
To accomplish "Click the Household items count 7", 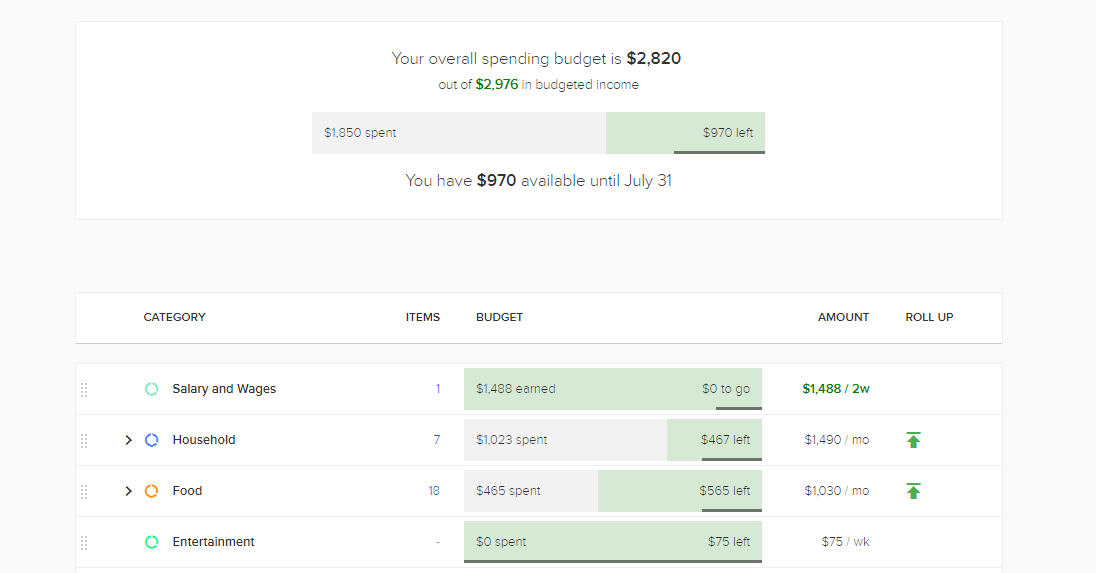I will coord(437,440).
